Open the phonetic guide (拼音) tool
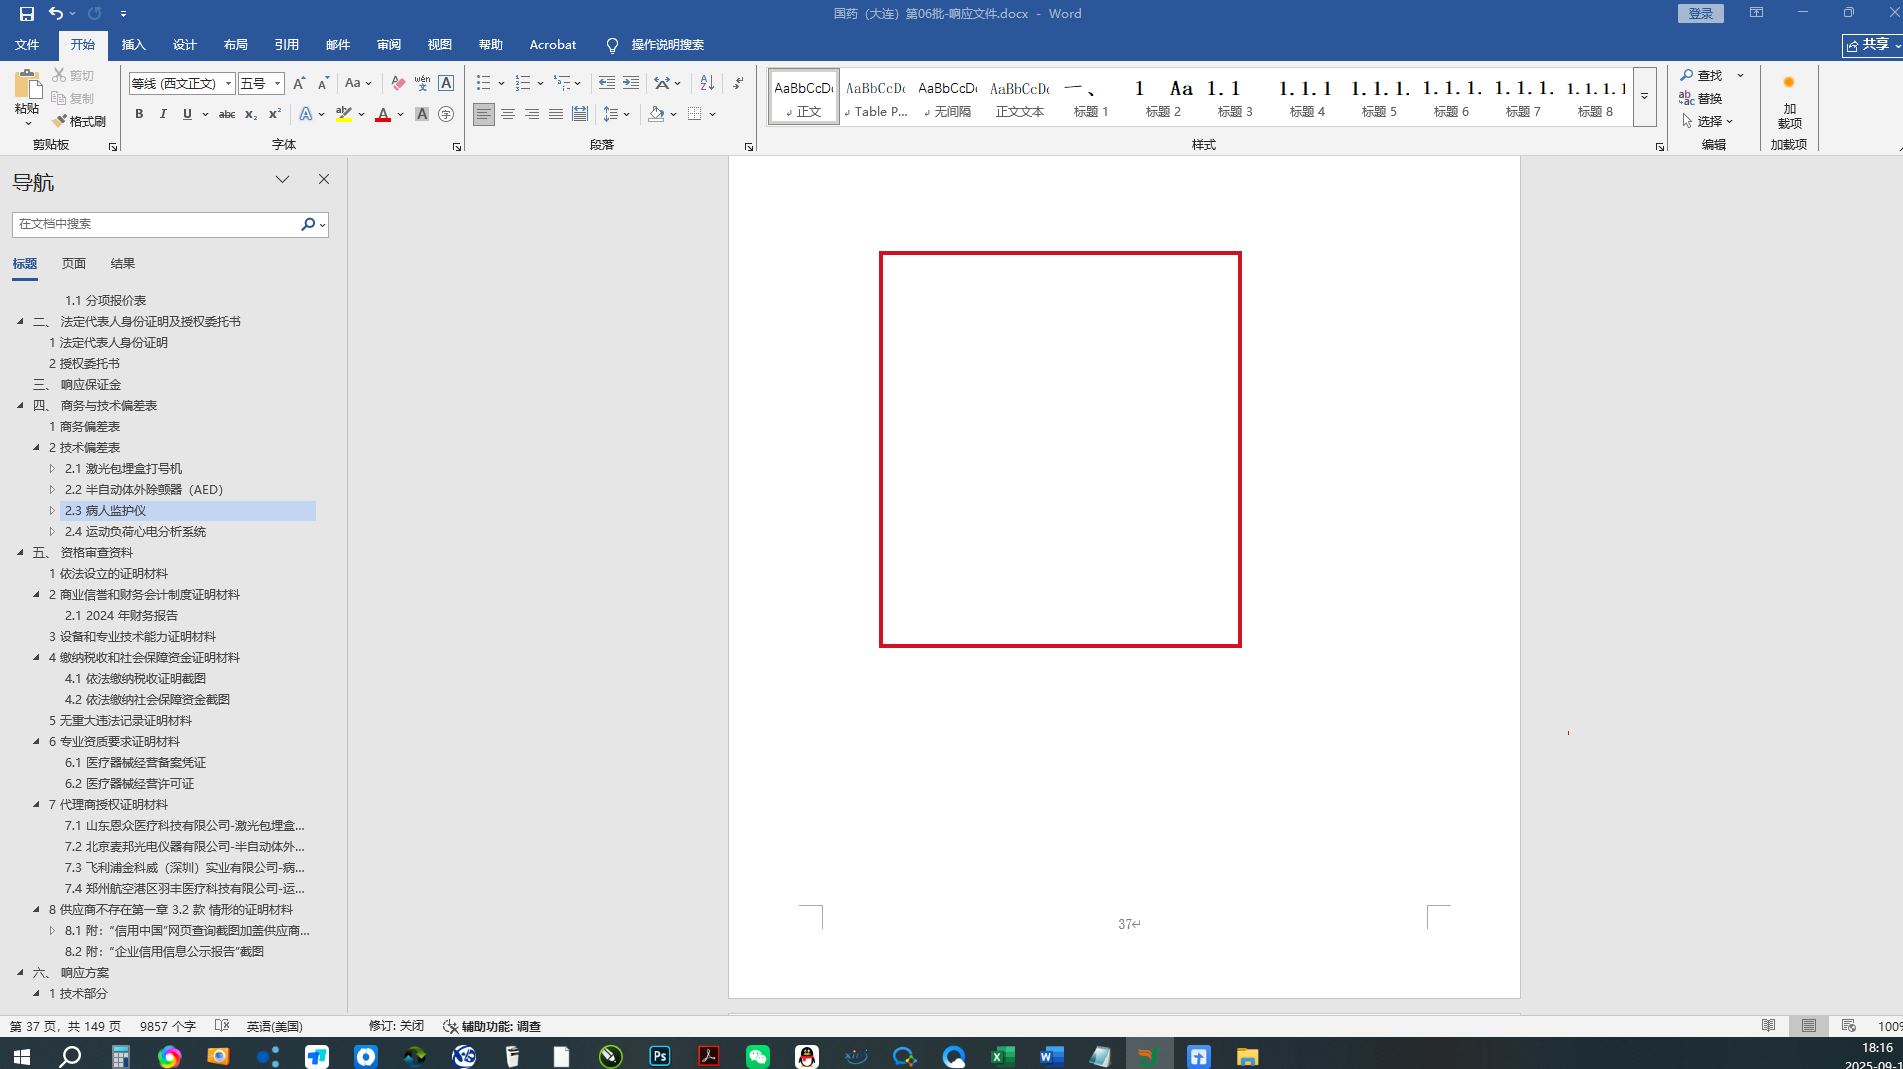The image size is (1903, 1069). (422, 83)
